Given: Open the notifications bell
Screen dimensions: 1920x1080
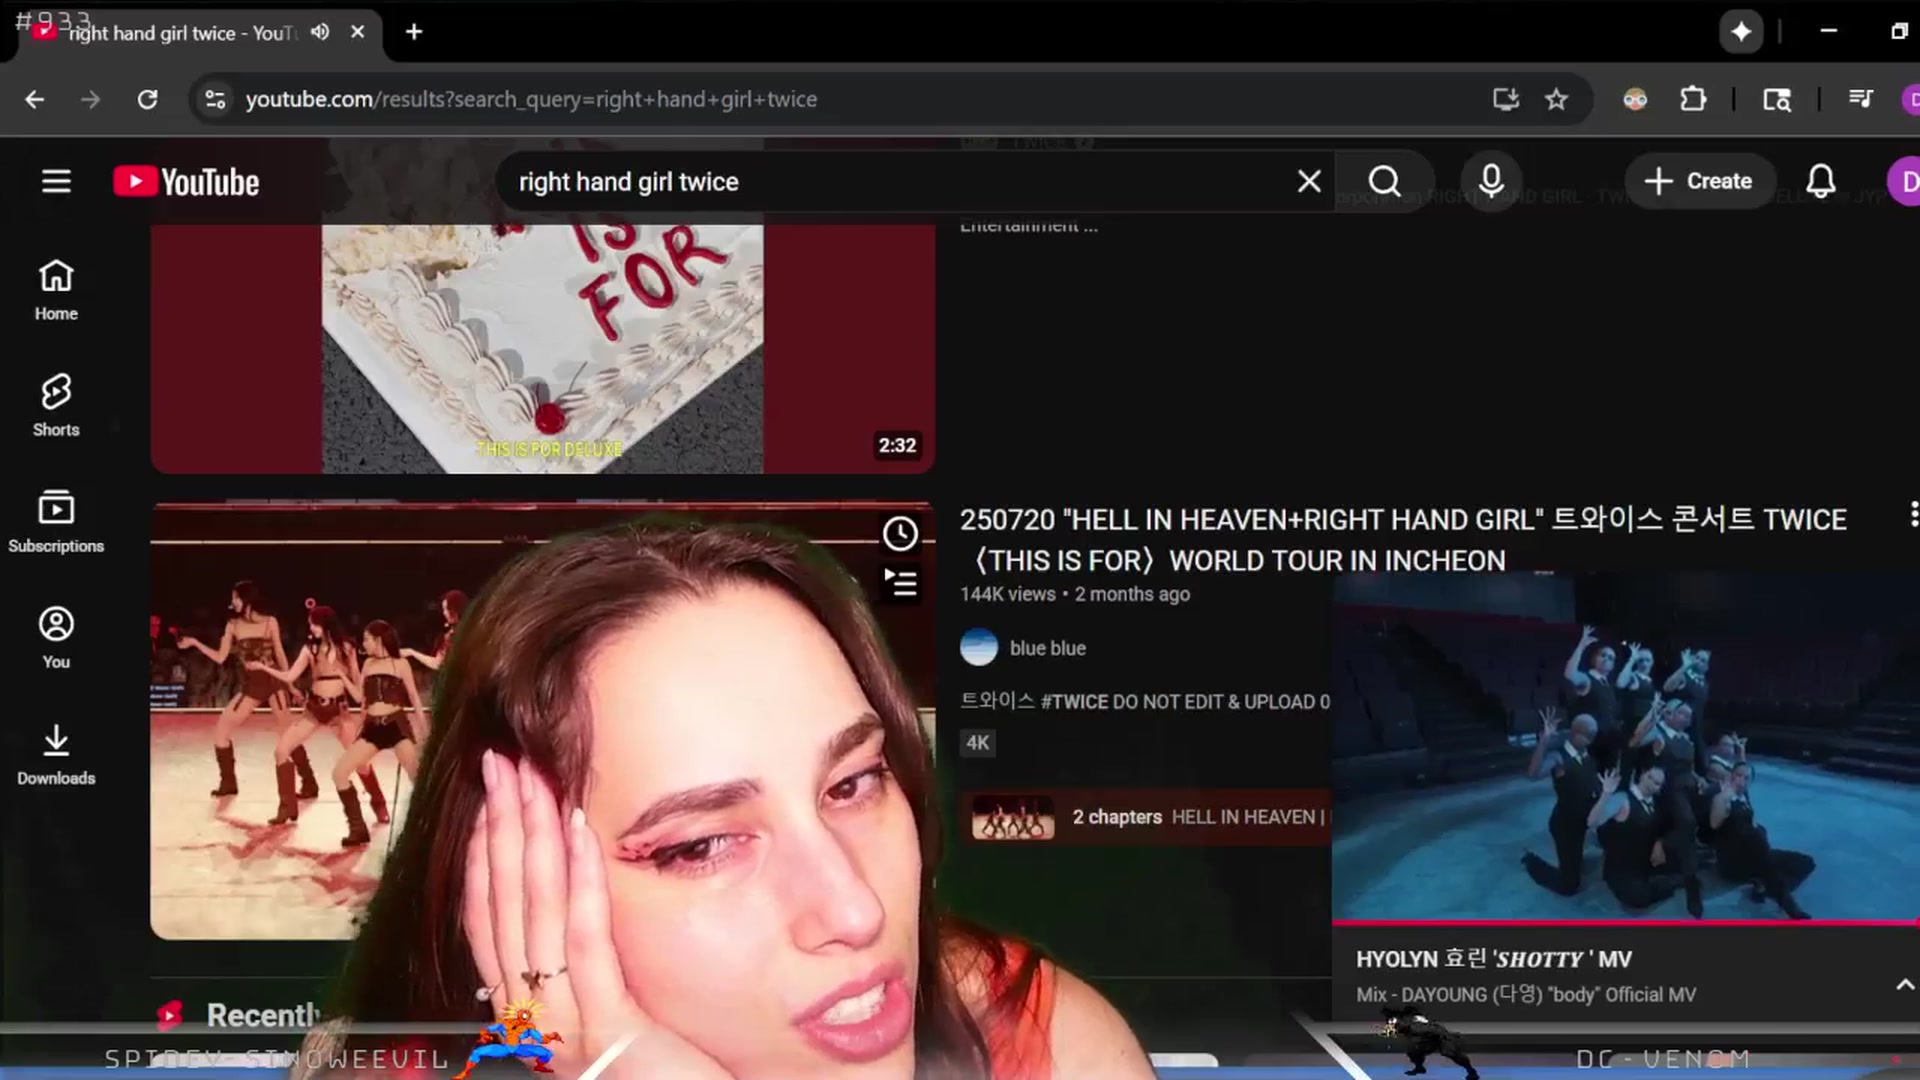Looking at the screenshot, I should 1821,181.
